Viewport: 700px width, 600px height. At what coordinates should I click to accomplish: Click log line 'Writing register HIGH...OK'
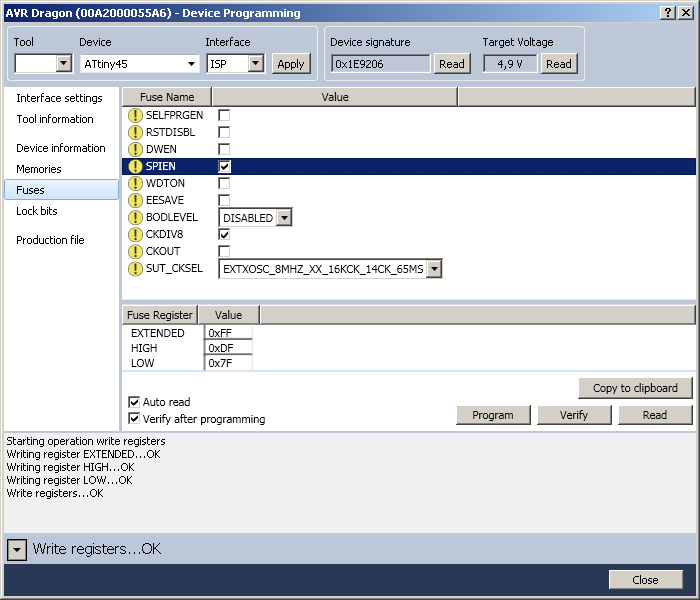click(71, 467)
